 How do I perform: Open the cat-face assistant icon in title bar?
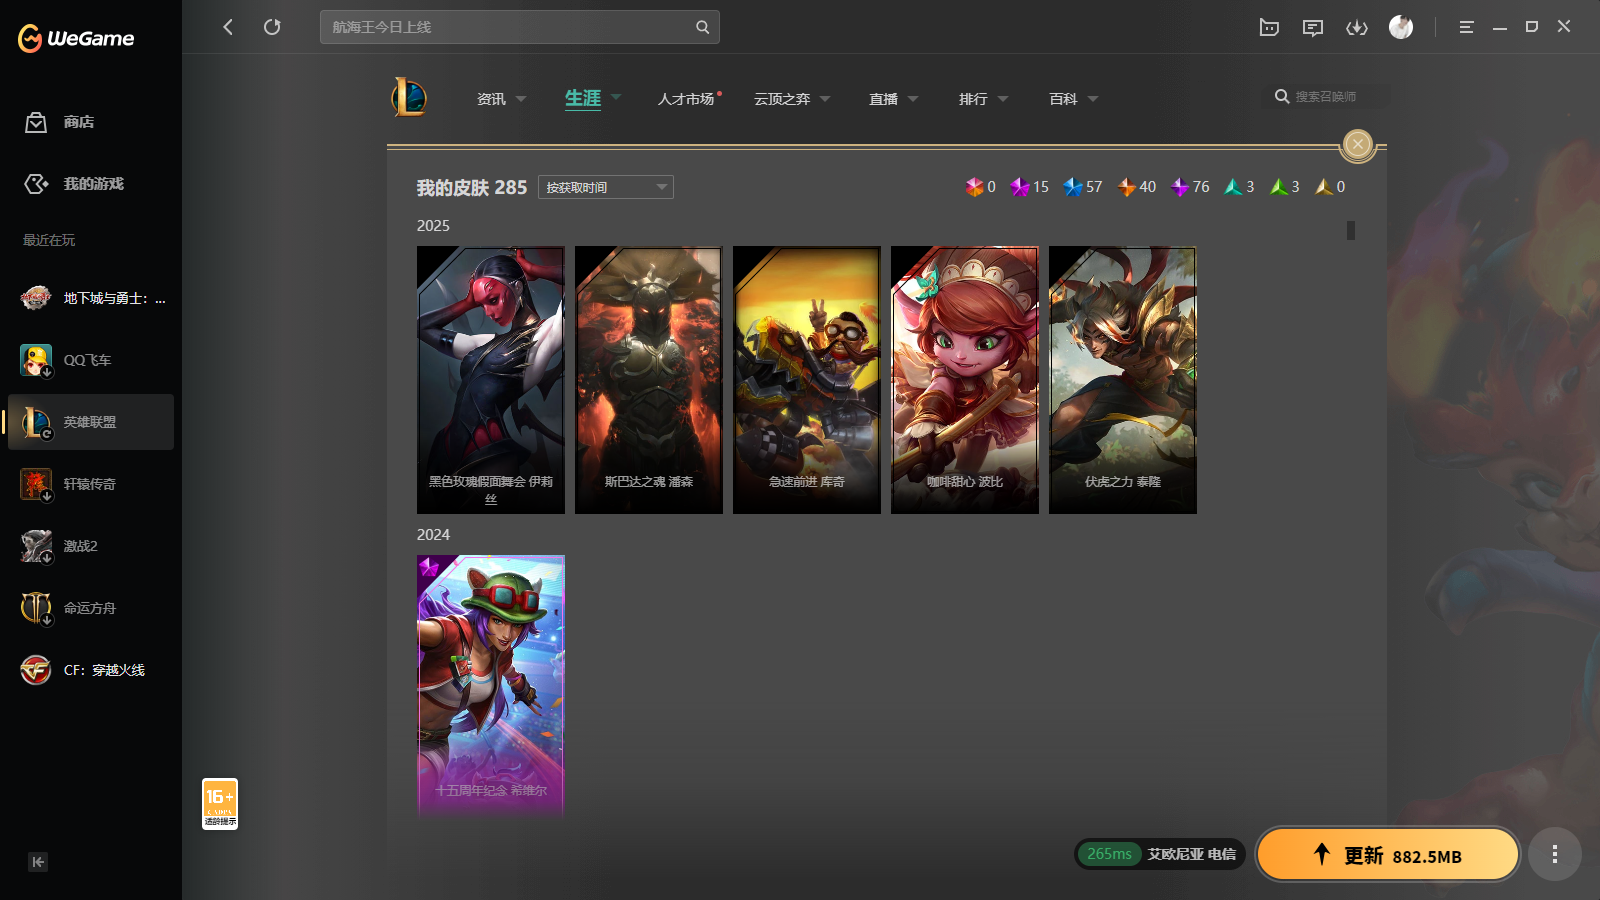(1269, 27)
